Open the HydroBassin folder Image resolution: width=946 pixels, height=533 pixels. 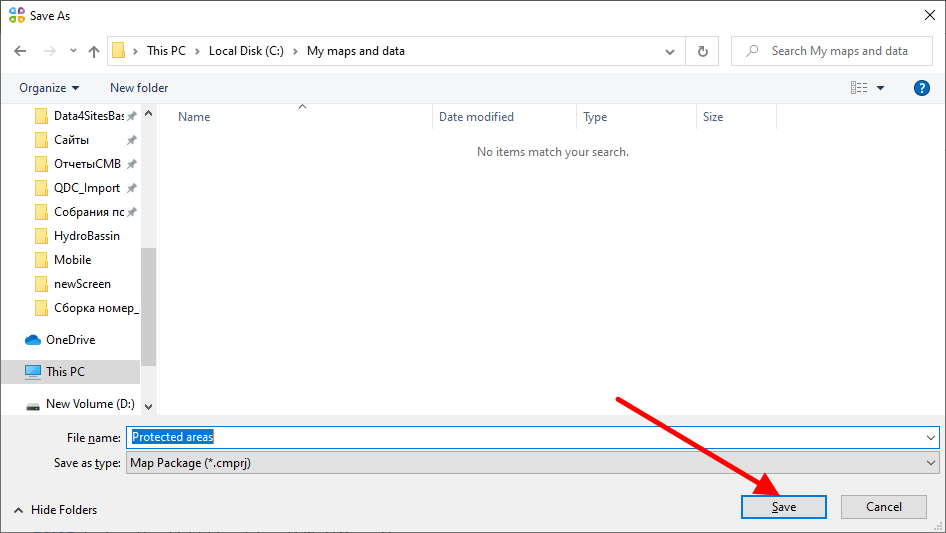86,236
